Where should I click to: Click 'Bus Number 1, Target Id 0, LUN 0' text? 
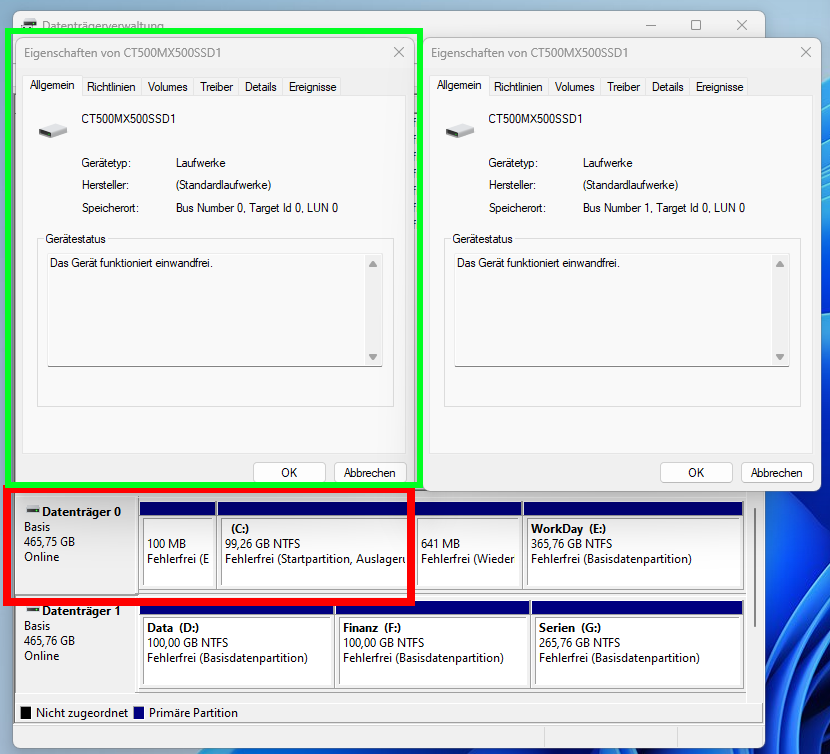pos(664,208)
